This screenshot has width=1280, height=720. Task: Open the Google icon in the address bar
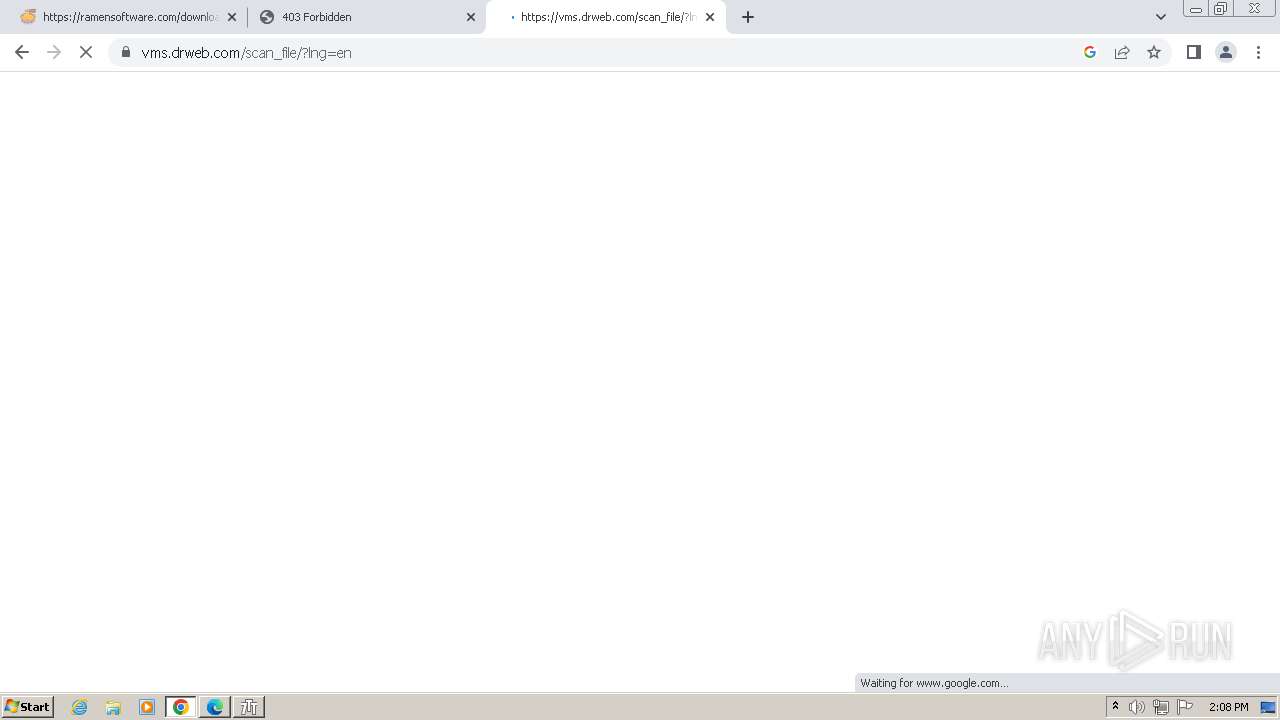[1090, 52]
